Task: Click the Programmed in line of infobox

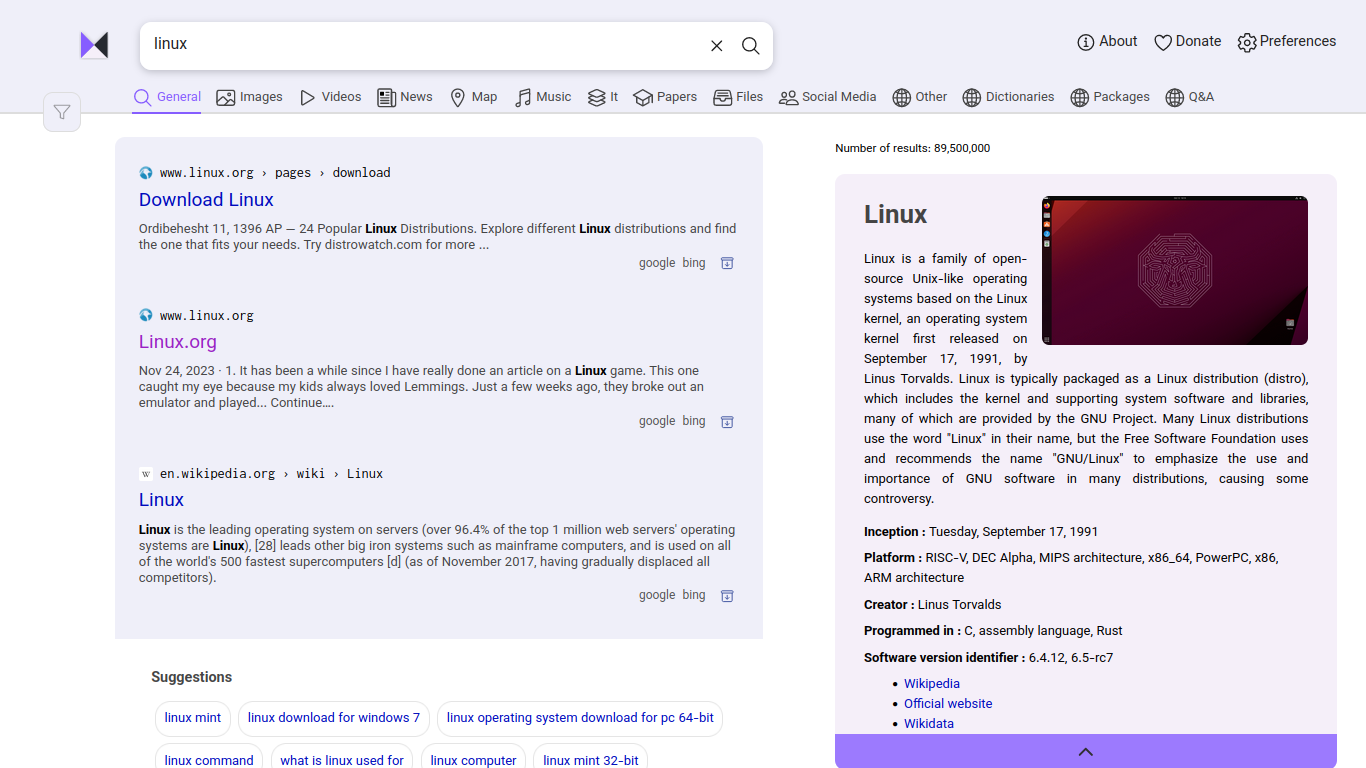Action: [x=993, y=631]
